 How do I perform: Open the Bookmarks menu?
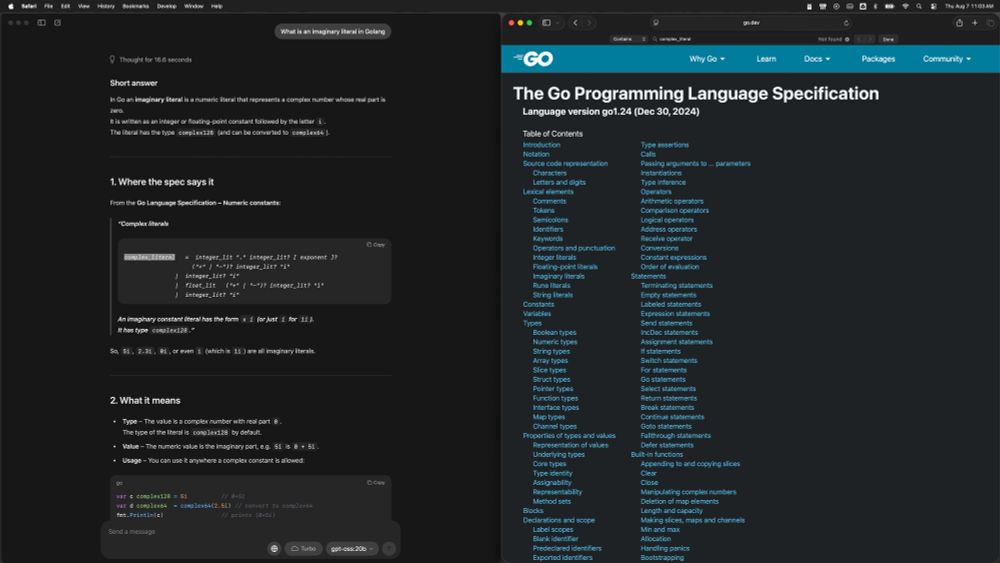point(135,6)
